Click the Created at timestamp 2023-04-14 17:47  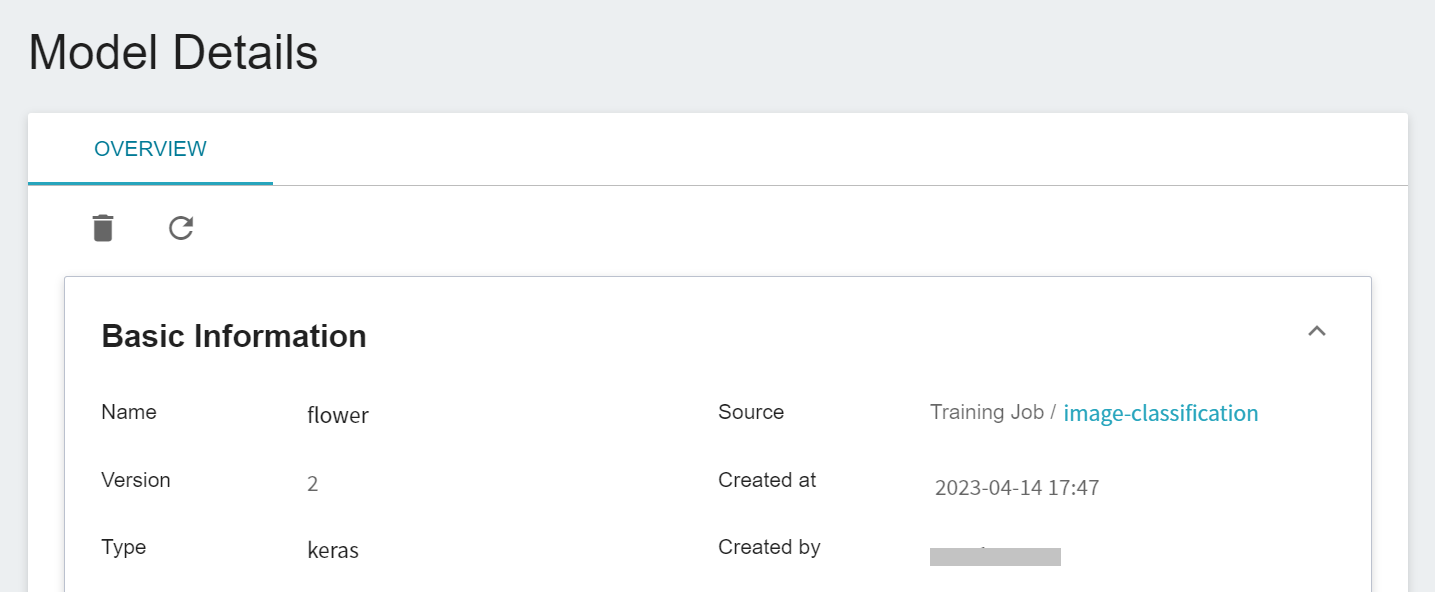coord(1017,489)
